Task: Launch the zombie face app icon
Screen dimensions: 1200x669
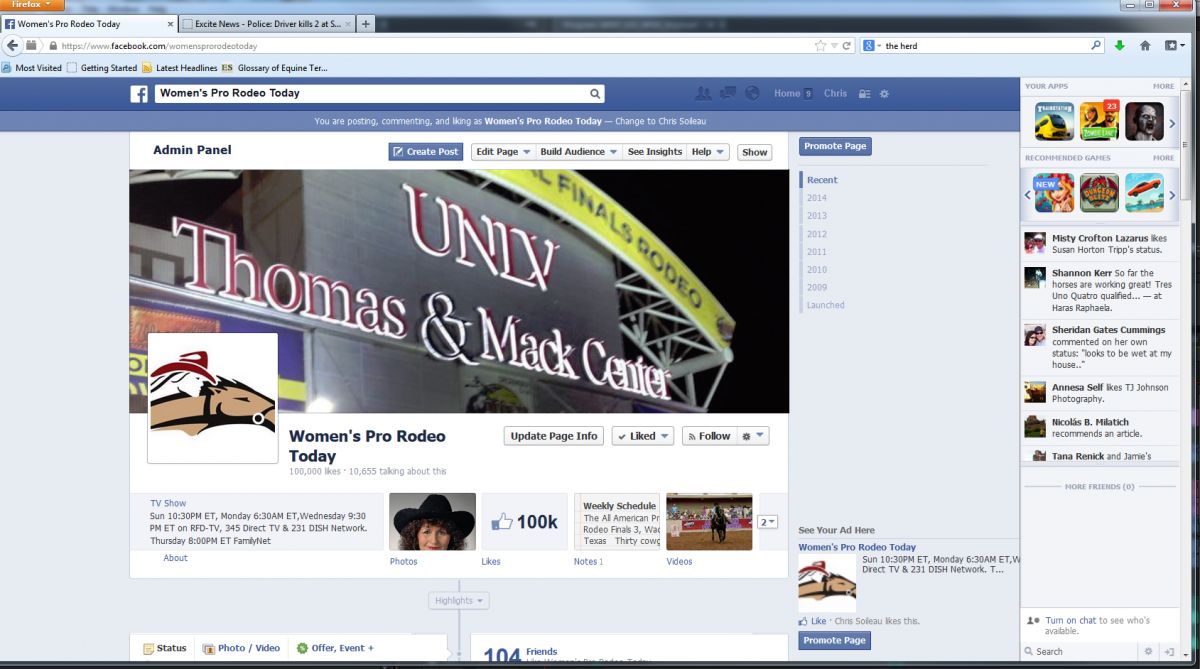Action: [1144, 122]
